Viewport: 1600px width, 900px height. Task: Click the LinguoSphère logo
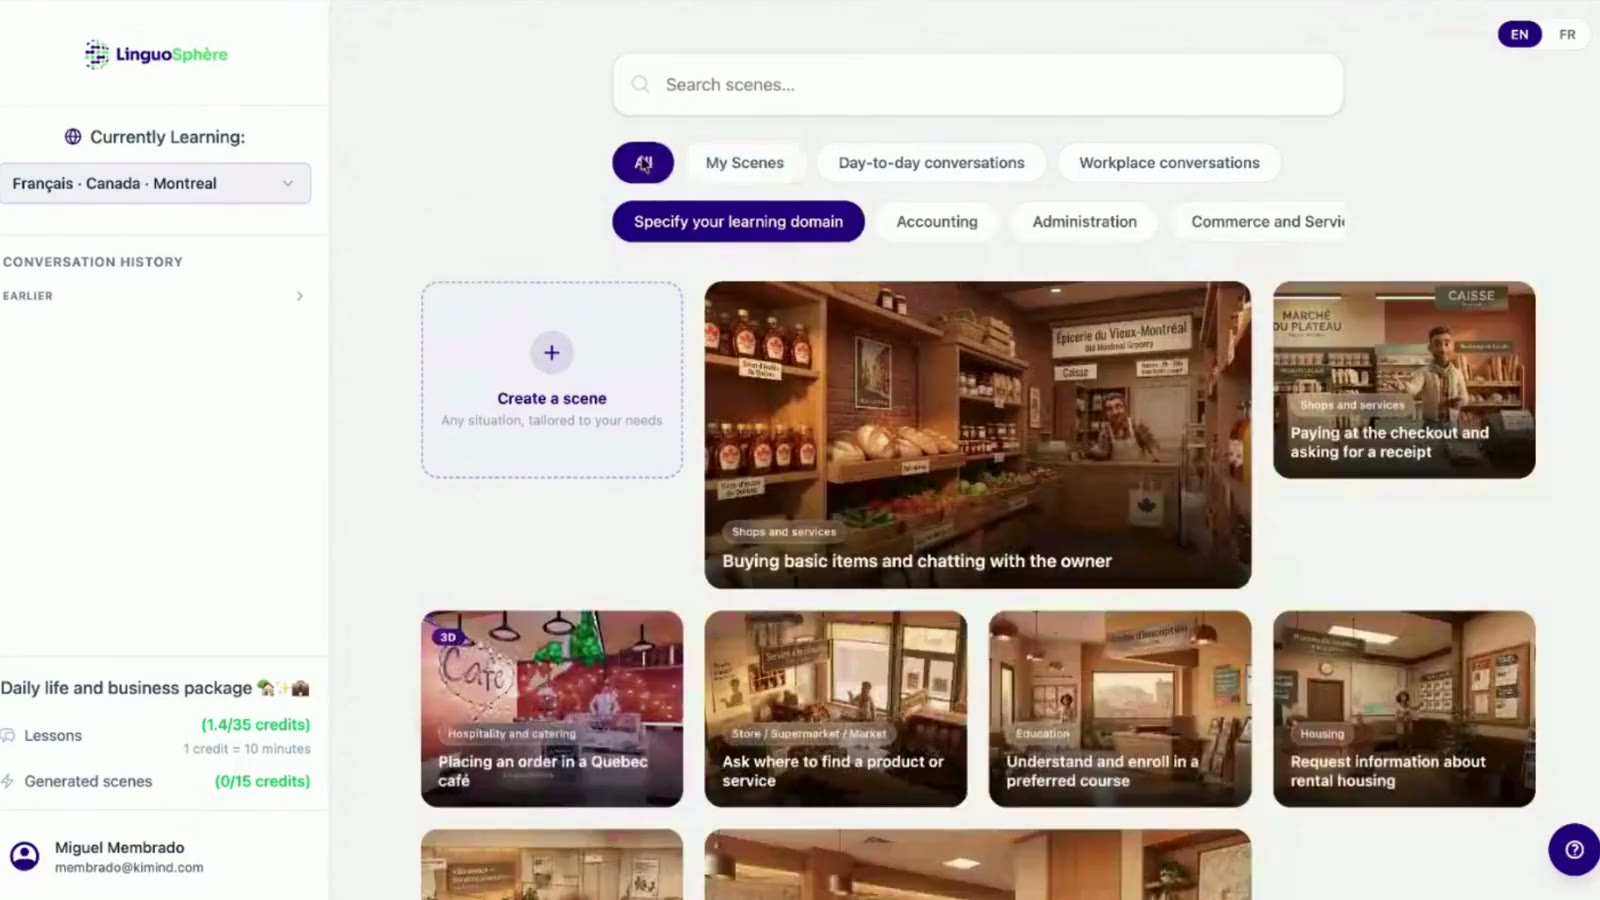point(156,54)
